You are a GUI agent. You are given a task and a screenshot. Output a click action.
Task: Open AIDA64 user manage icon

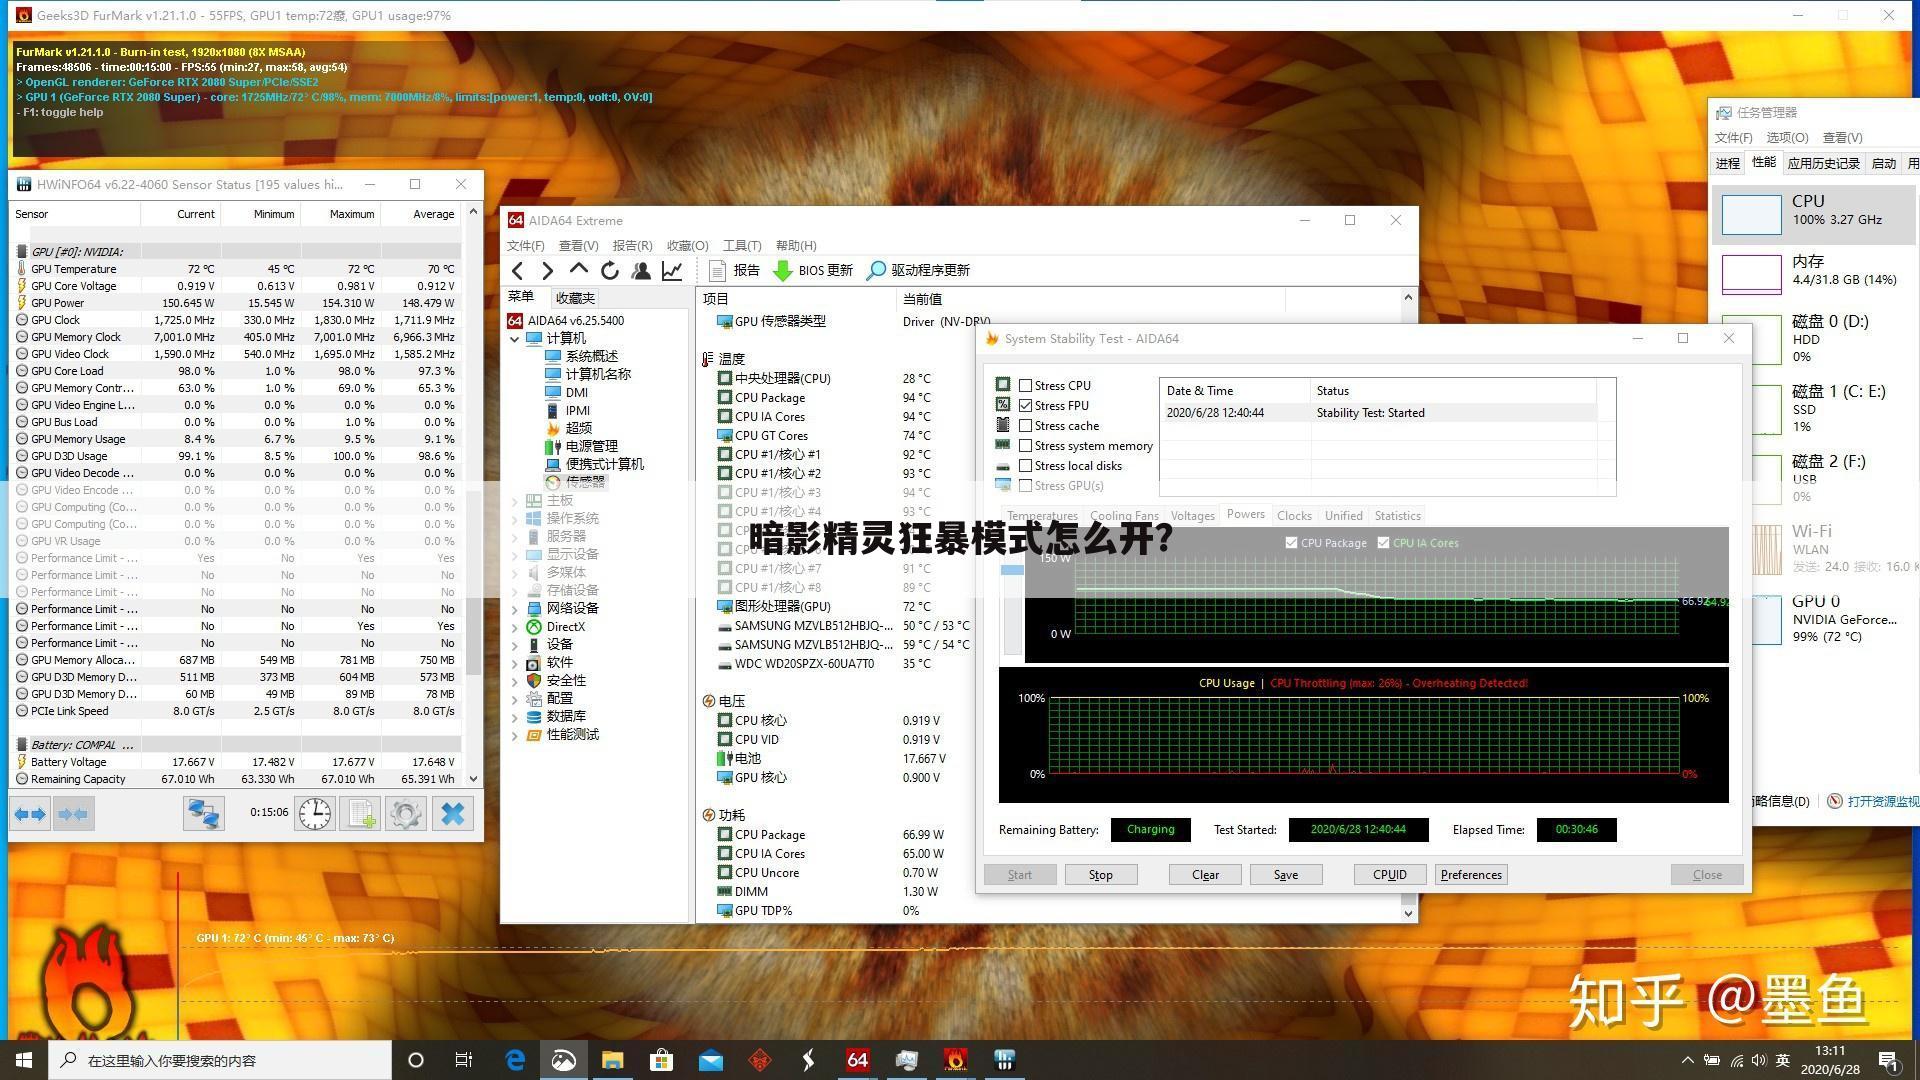coord(641,270)
